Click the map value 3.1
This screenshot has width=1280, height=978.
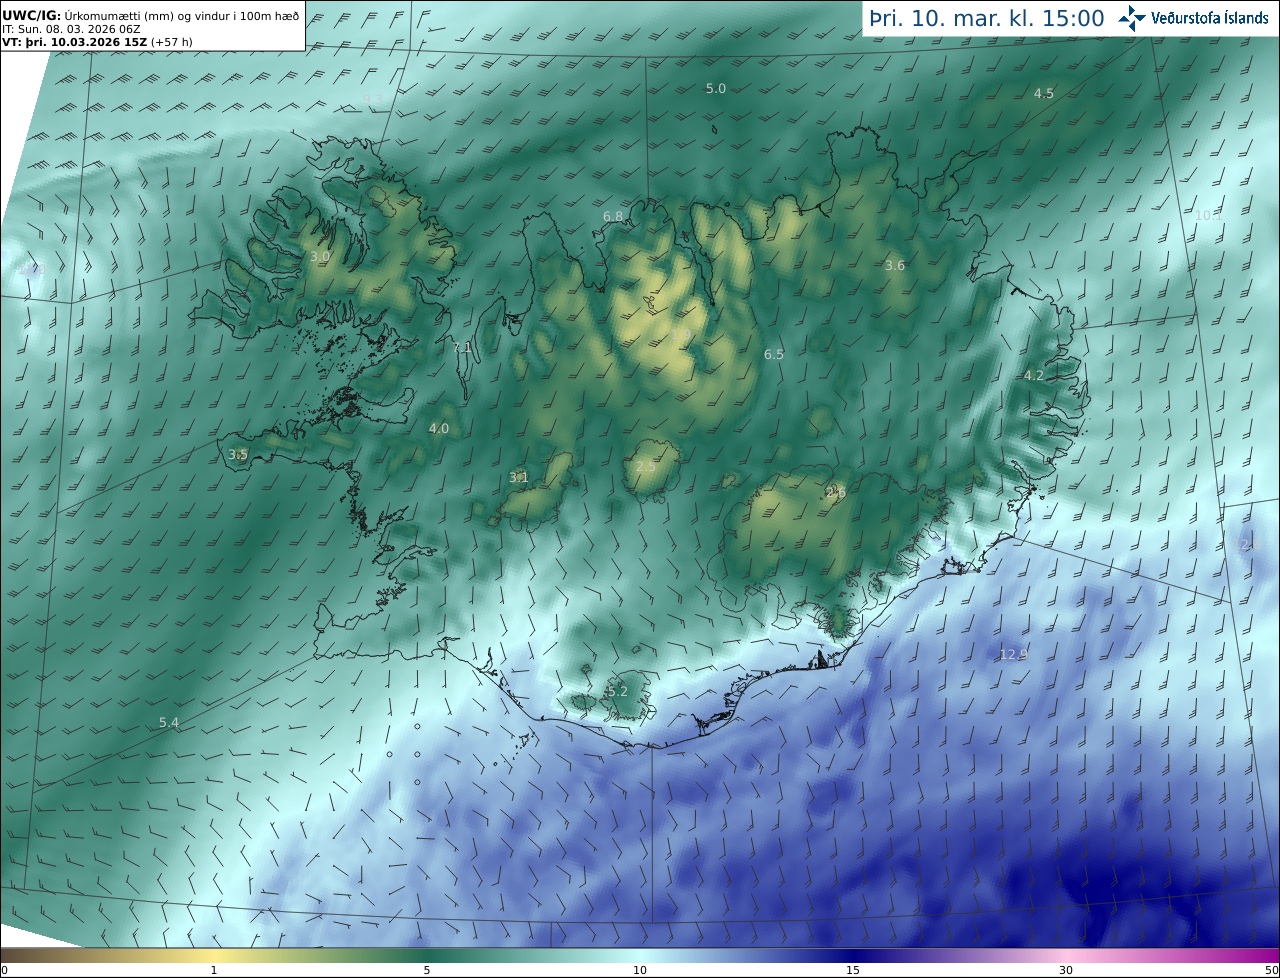click(x=519, y=478)
